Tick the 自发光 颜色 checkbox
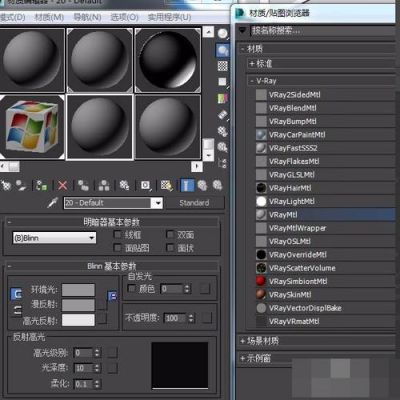 pyautogui.click(x=132, y=288)
